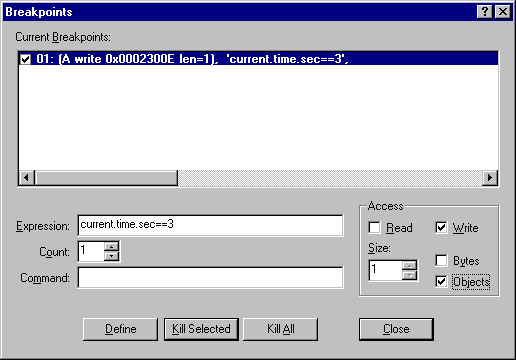Click the Command label
516x360 pixels.
pyautogui.click(x=45, y=278)
